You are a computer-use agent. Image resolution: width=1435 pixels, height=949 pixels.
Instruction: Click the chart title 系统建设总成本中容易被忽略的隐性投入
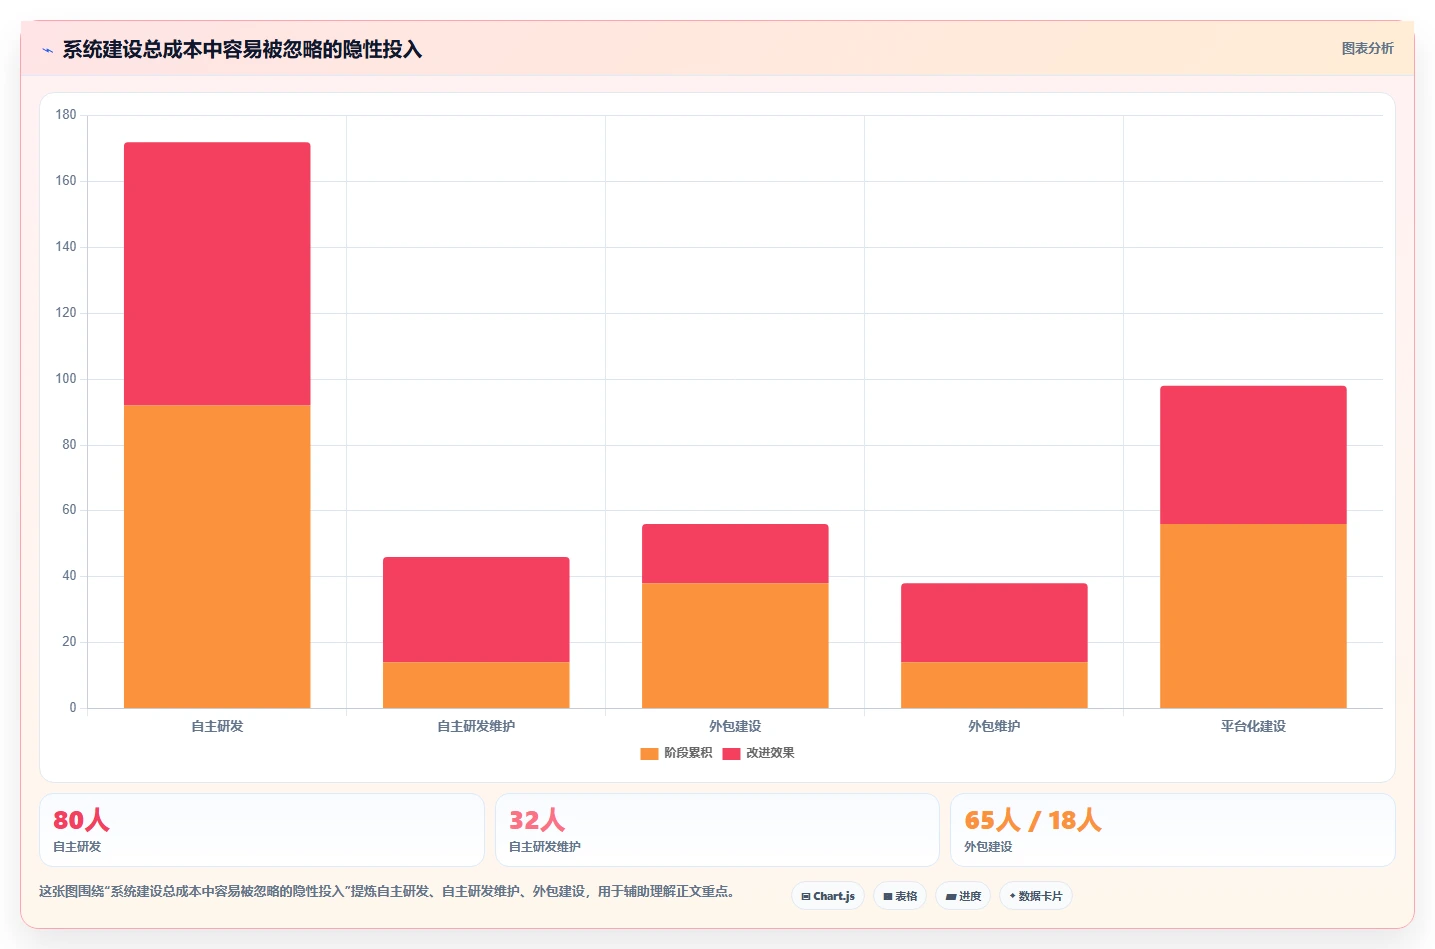(242, 49)
